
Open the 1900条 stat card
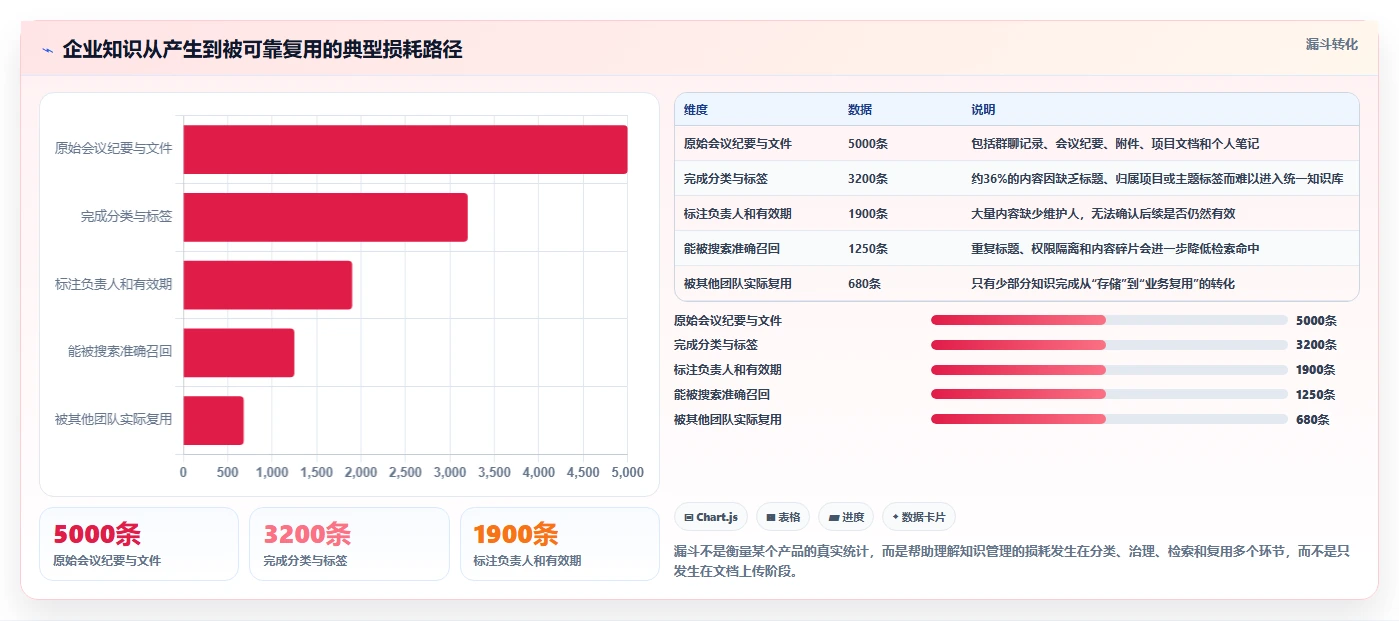(560, 544)
